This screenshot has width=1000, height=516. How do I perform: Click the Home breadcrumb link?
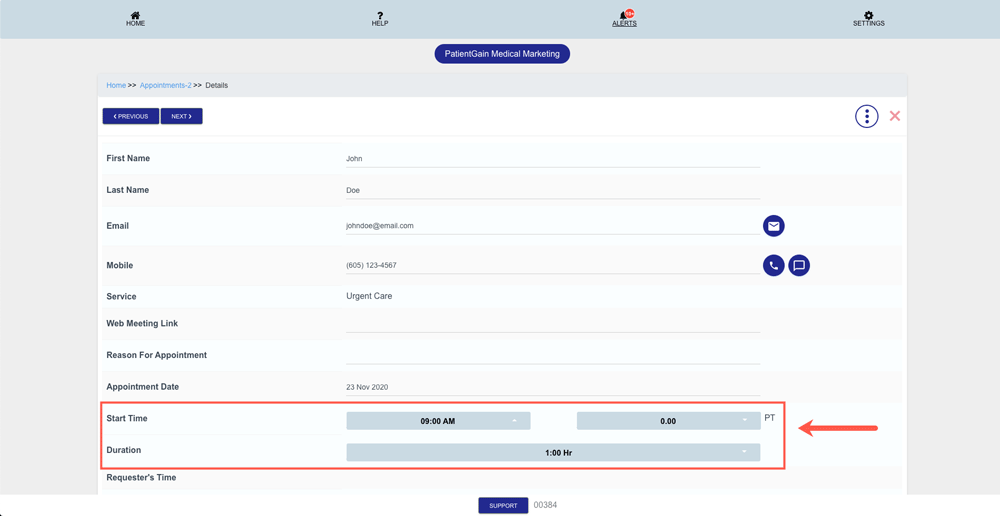pos(116,85)
